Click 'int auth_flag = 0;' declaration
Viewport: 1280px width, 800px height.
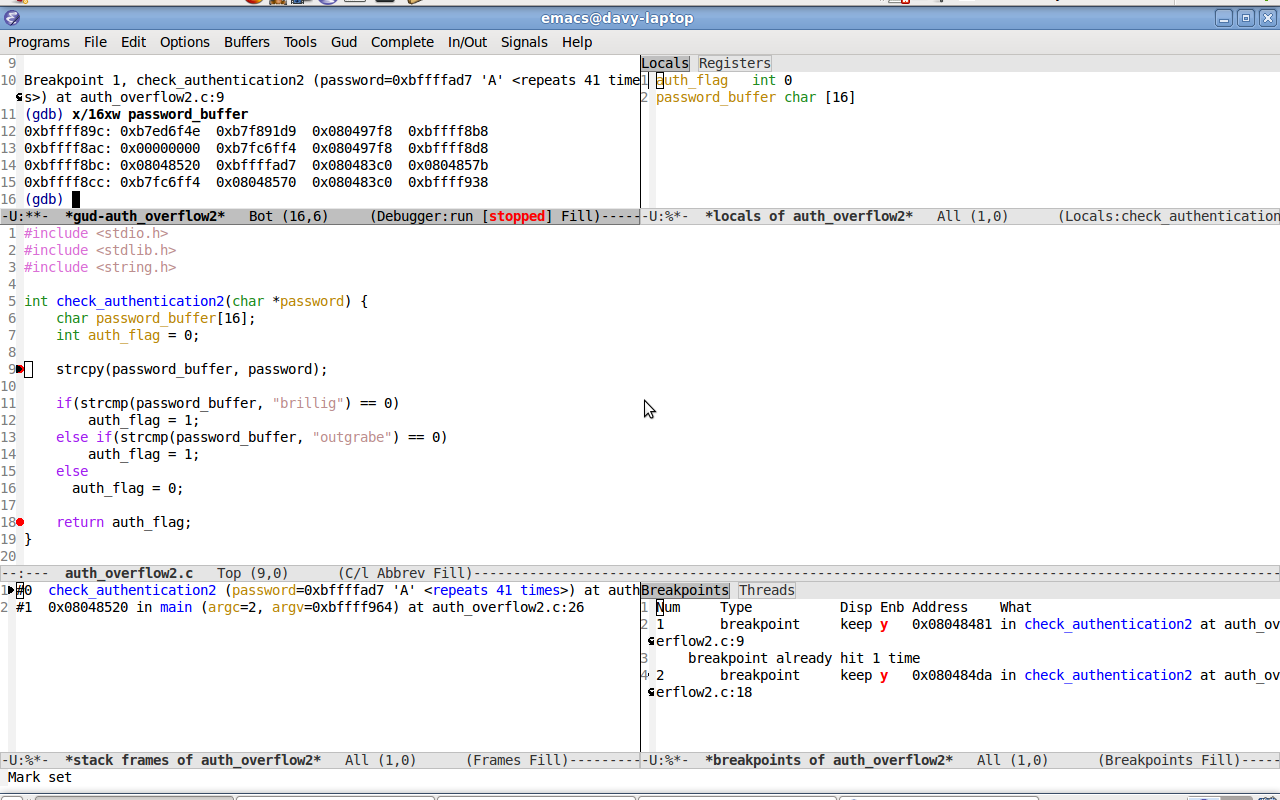[128, 335]
